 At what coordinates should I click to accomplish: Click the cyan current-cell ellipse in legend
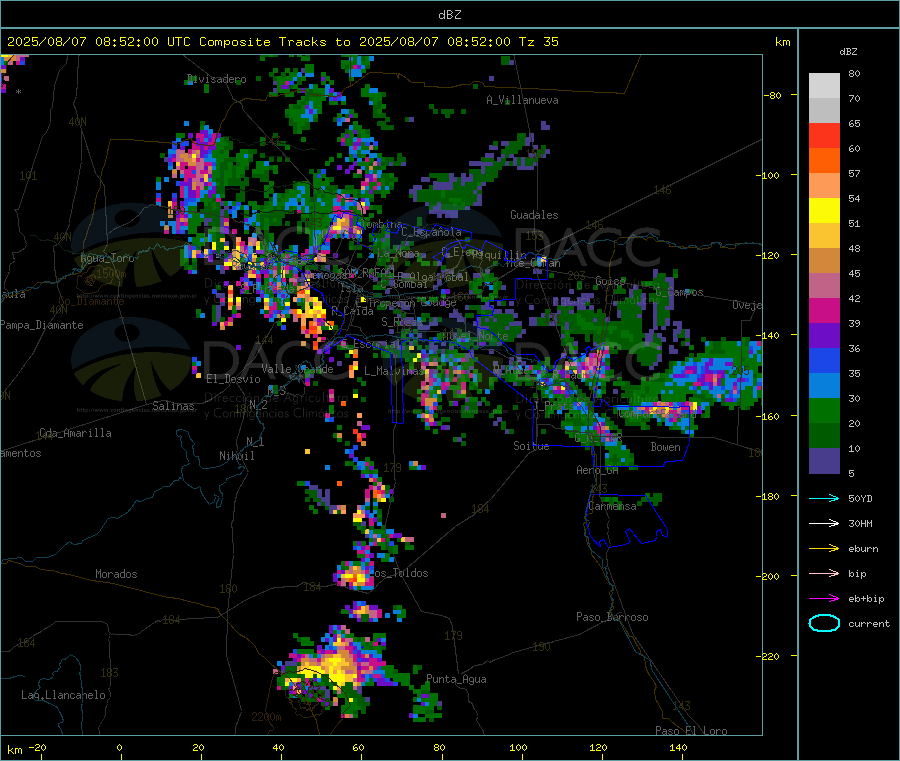tap(824, 623)
